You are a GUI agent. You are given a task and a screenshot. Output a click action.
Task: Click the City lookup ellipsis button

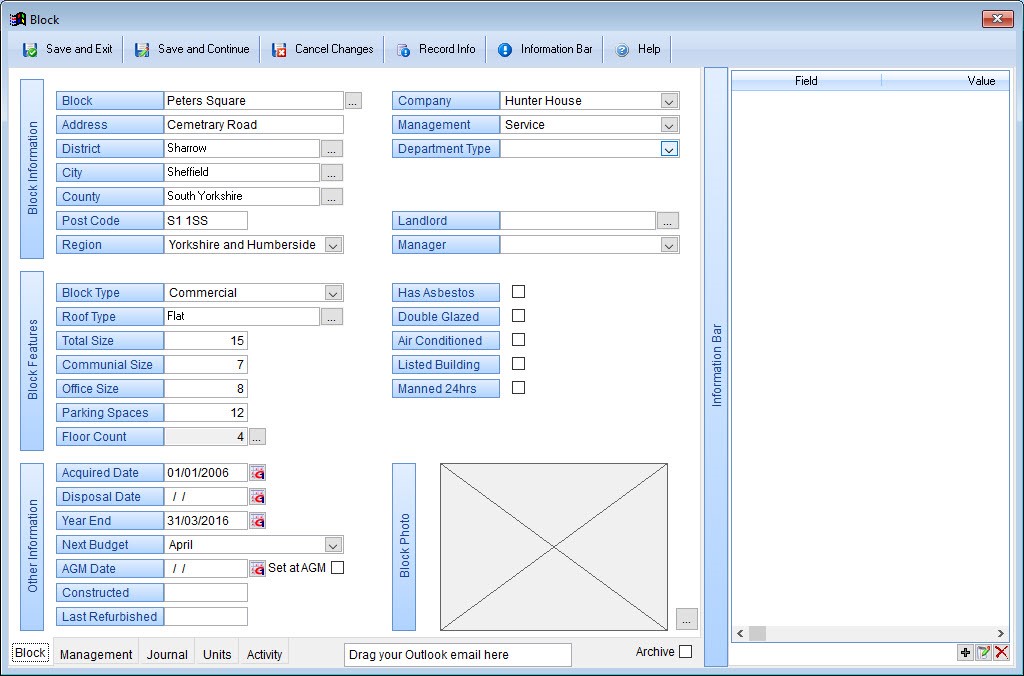[332, 173]
